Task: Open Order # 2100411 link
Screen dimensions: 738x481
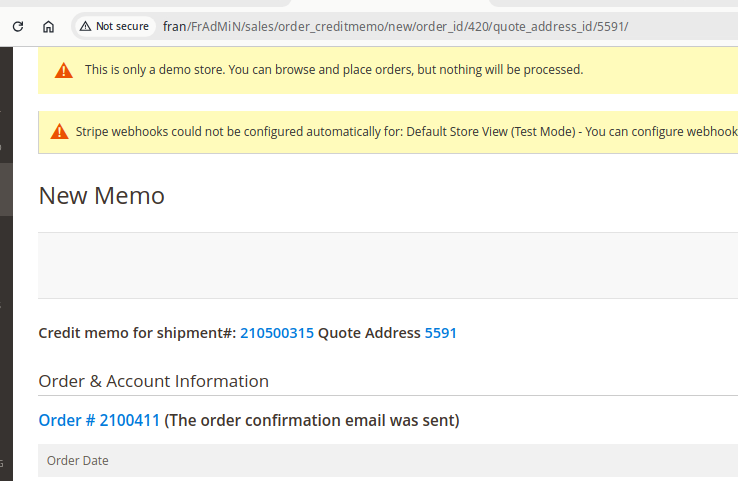Action: point(99,421)
